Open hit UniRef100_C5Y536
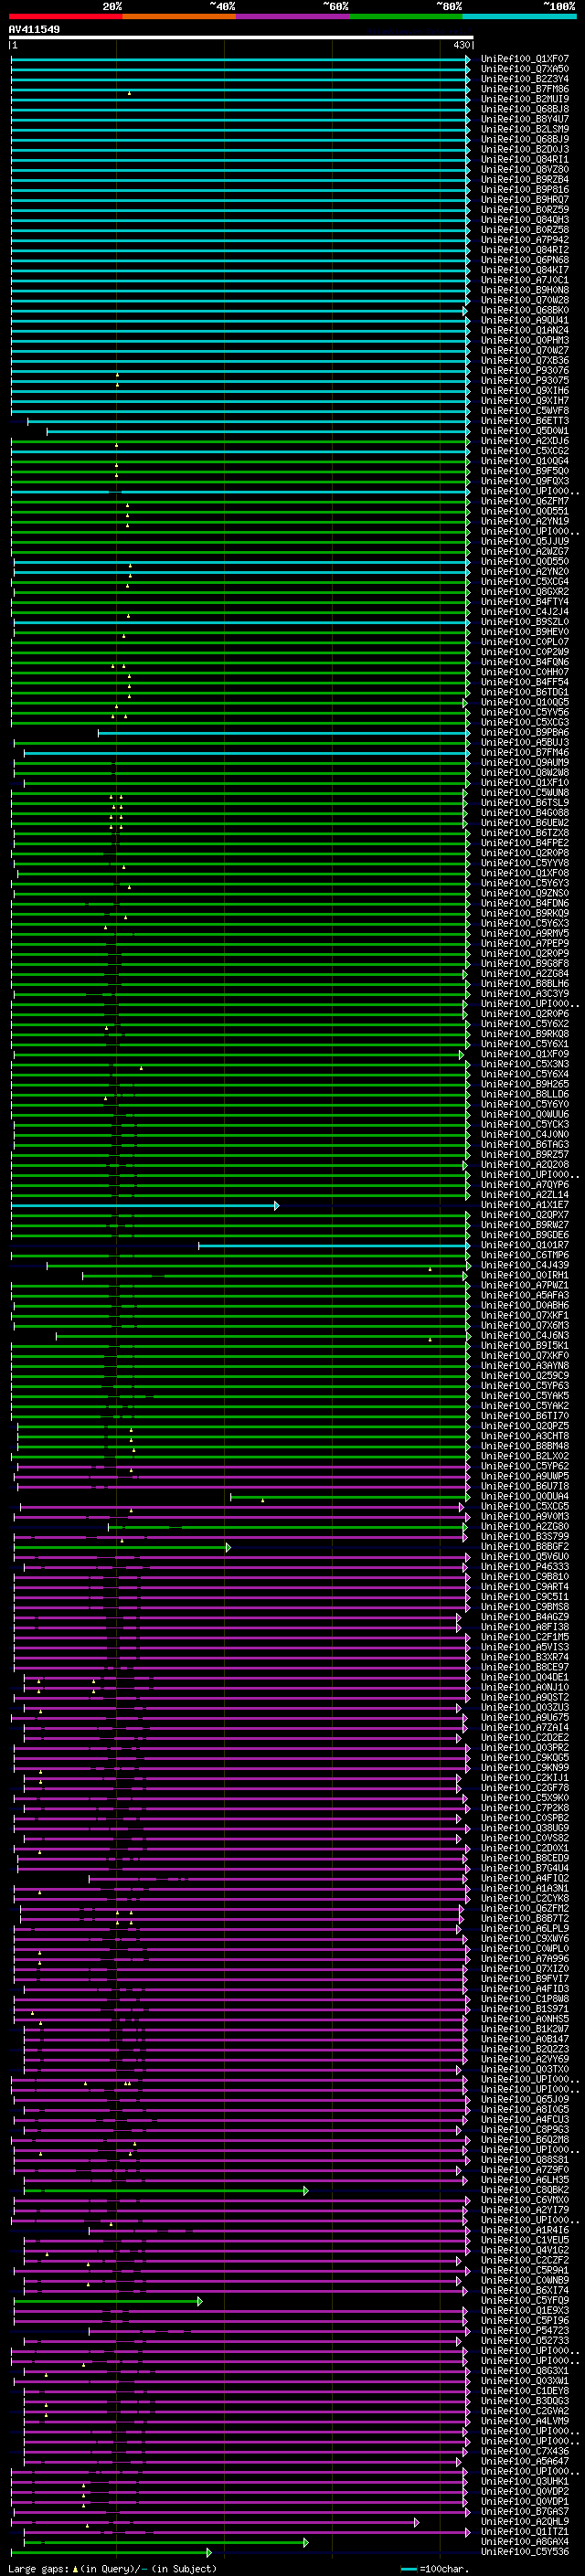 click(x=524, y=2551)
